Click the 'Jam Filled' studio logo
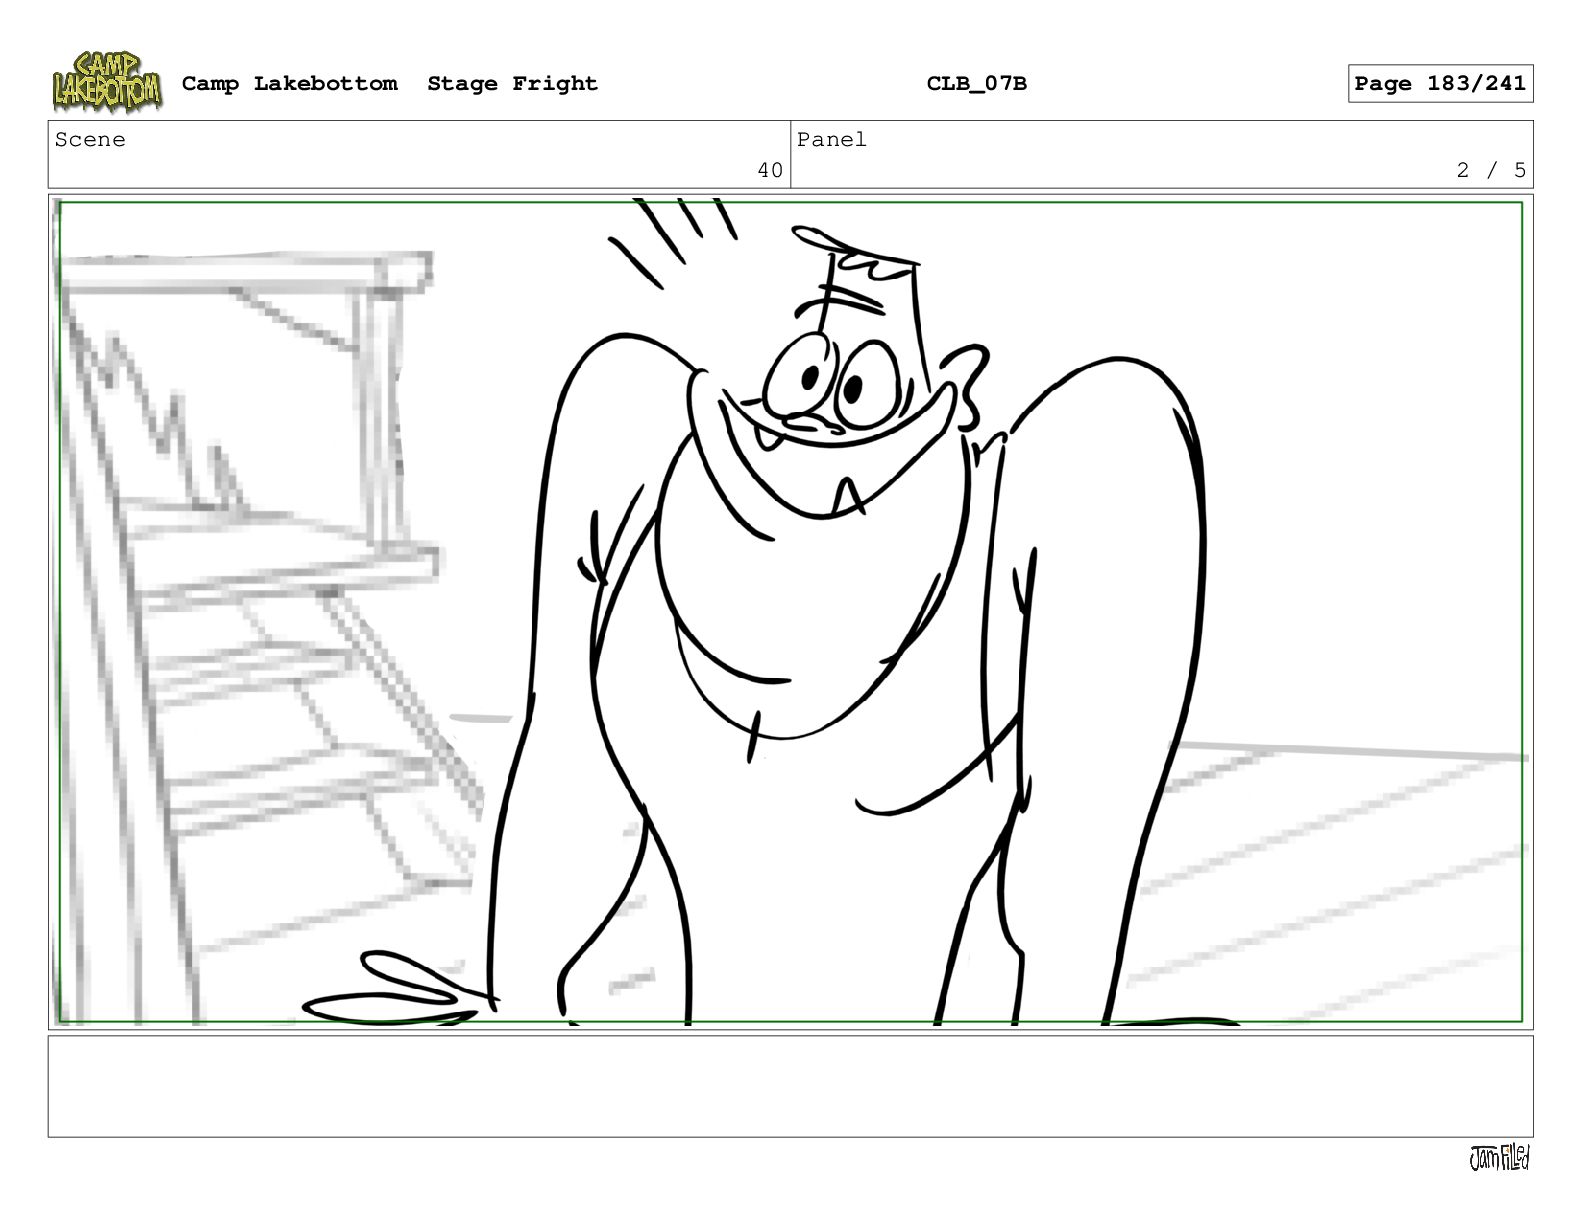Screen dimensions: 1582x1225 click(1499, 1158)
